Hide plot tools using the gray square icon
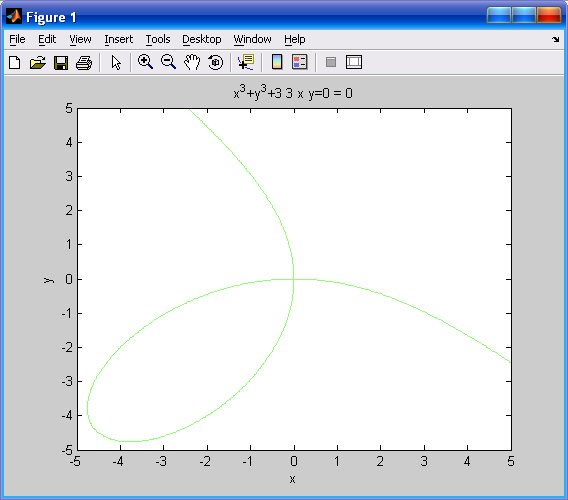Screen dimensions: 568x500 click(x=331, y=62)
